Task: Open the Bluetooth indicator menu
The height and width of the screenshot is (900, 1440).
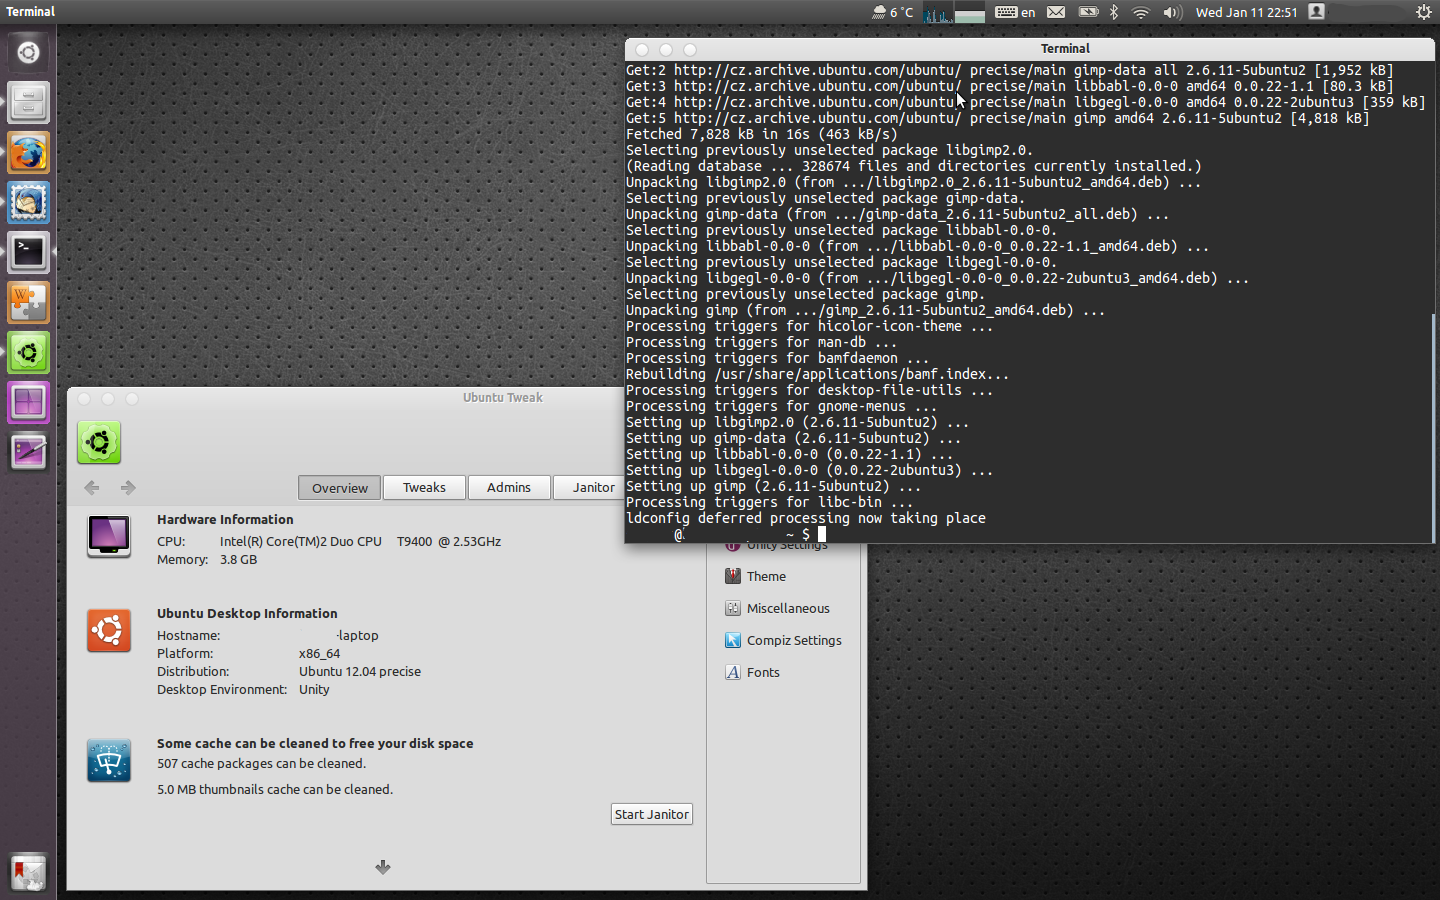Action: 1114,12
